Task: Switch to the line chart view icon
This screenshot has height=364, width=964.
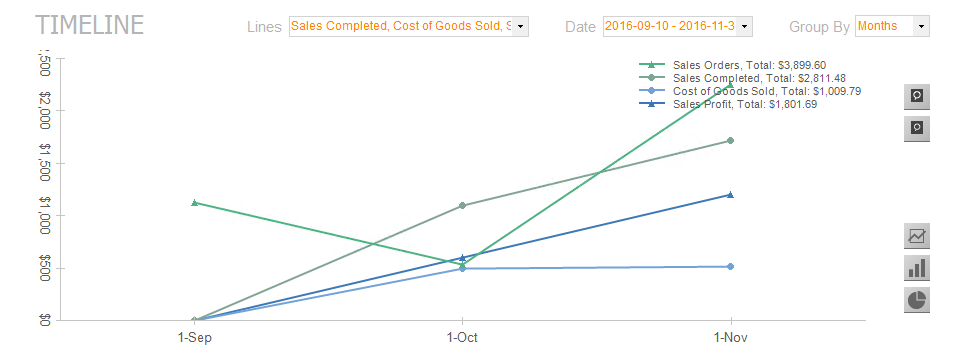Action: [917, 235]
